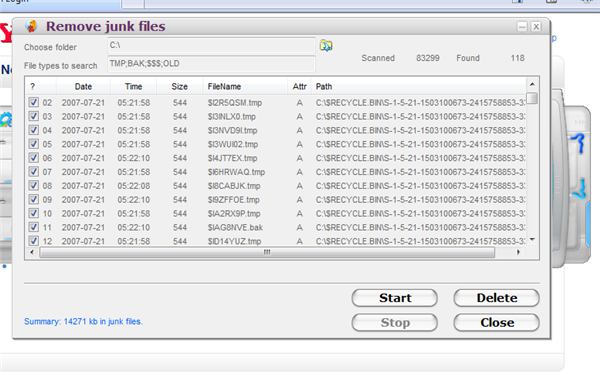This screenshot has width=600, height=372.
Task: Toggle the checkbox for row 12
Action: (34, 241)
